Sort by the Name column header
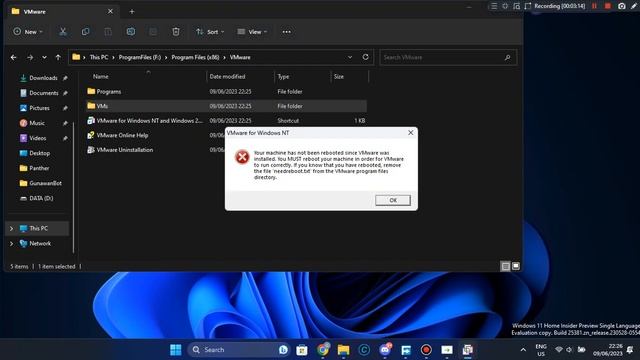The width and height of the screenshot is (640, 360). (x=100, y=76)
